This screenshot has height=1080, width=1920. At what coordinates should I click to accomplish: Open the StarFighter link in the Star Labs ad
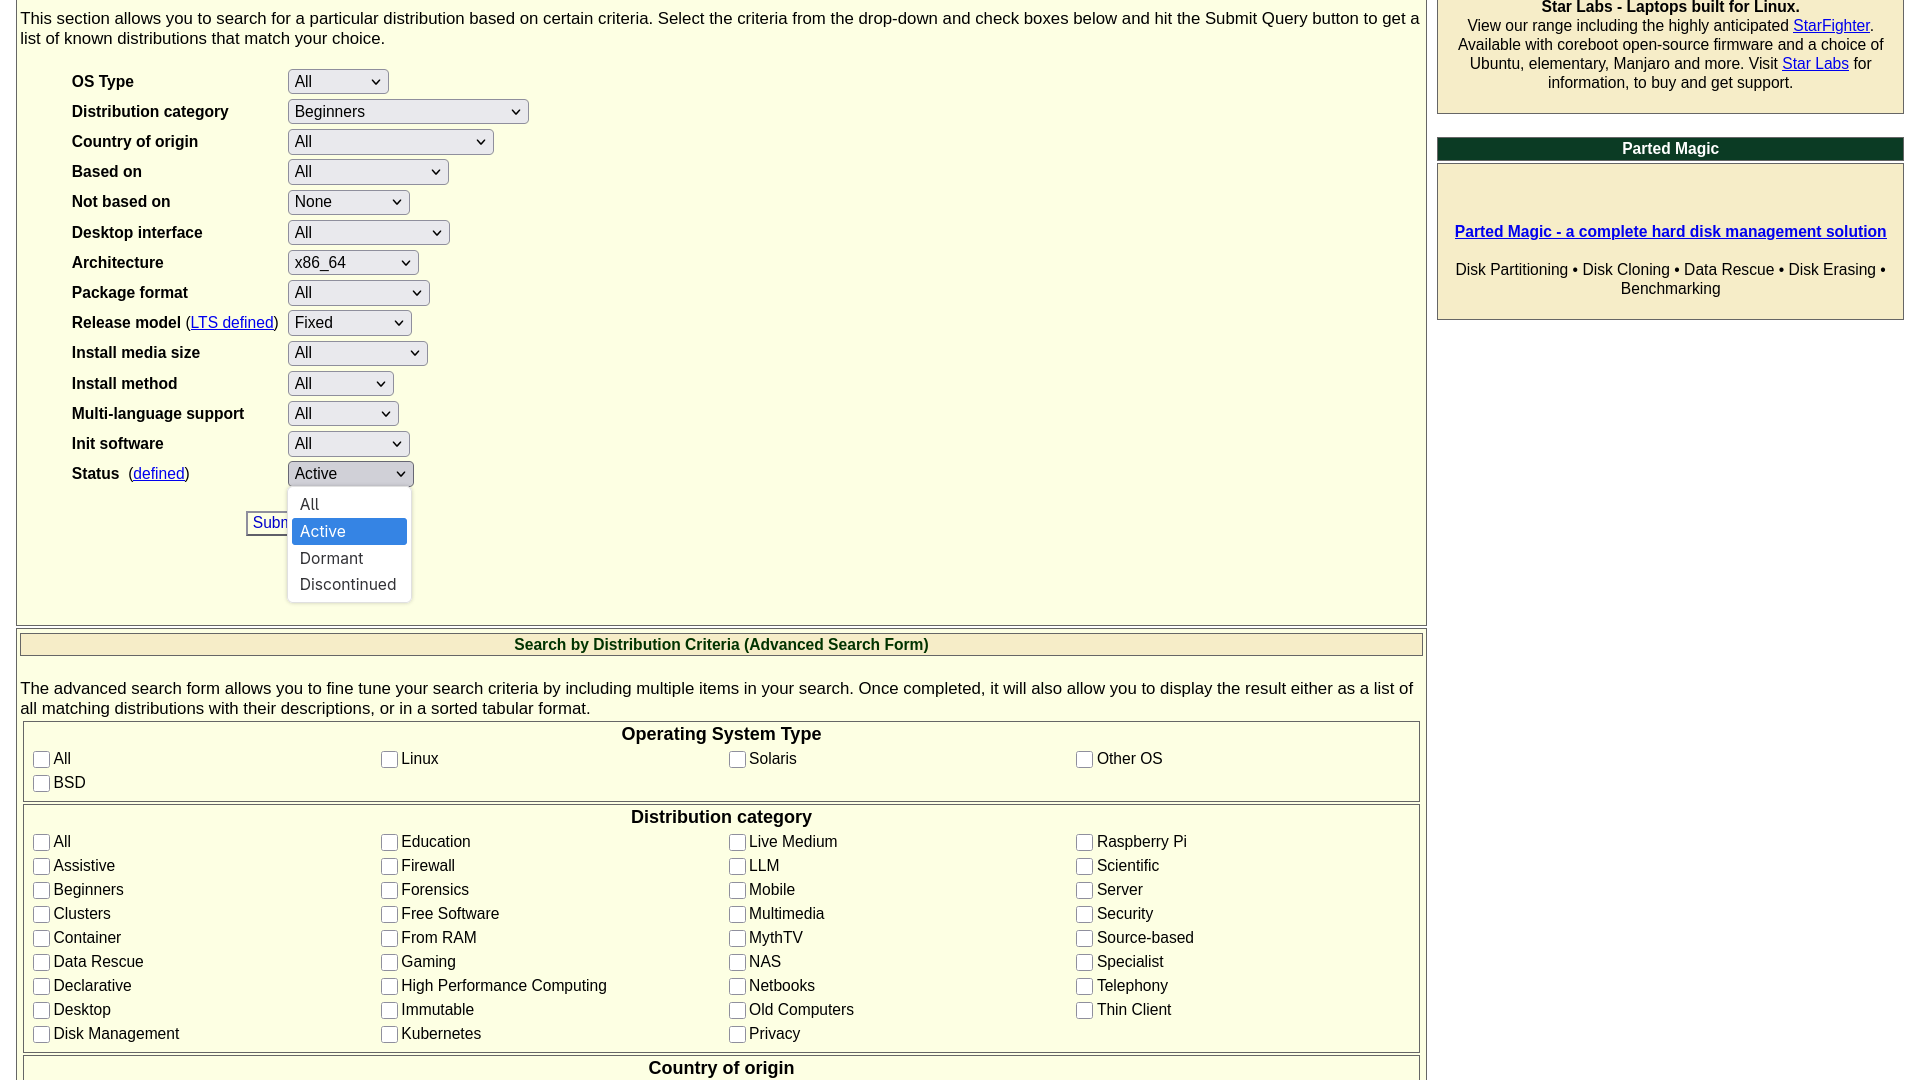(x=1830, y=25)
